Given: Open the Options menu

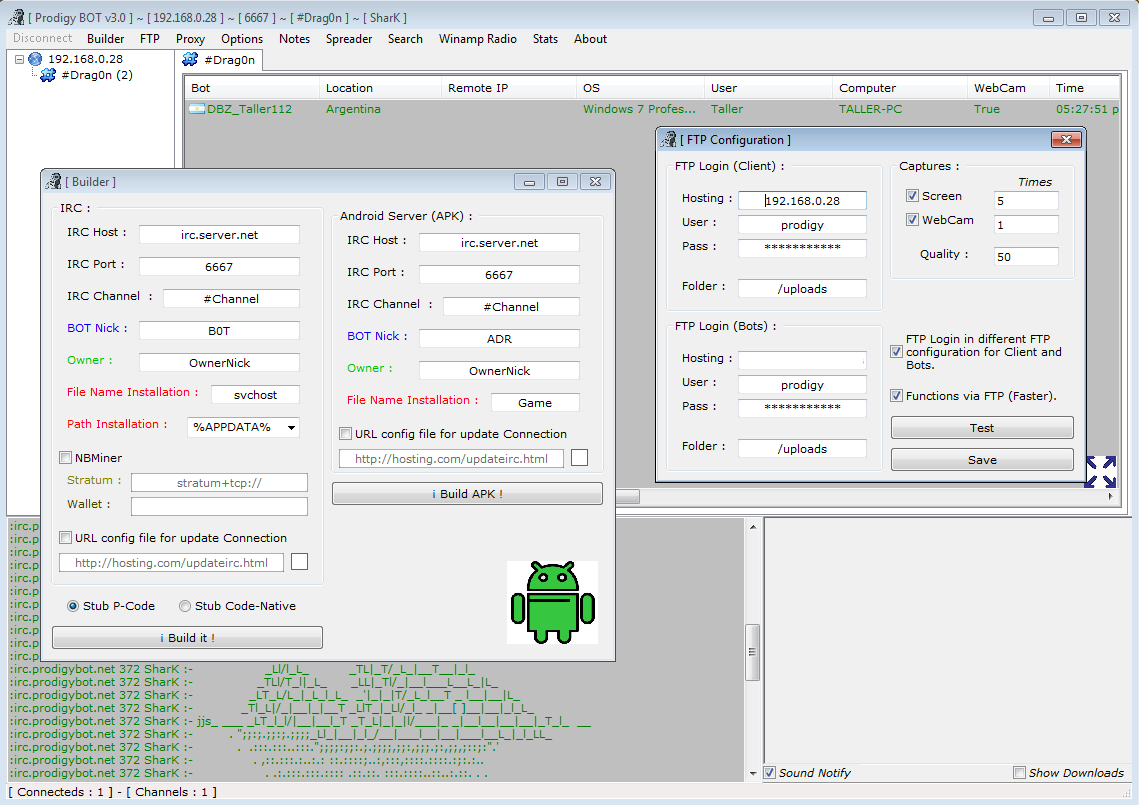Looking at the screenshot, I should point(242,39).
